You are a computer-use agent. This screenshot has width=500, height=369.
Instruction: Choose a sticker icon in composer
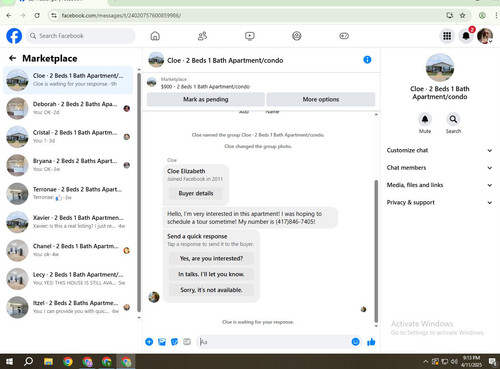[x=174, y=342]
